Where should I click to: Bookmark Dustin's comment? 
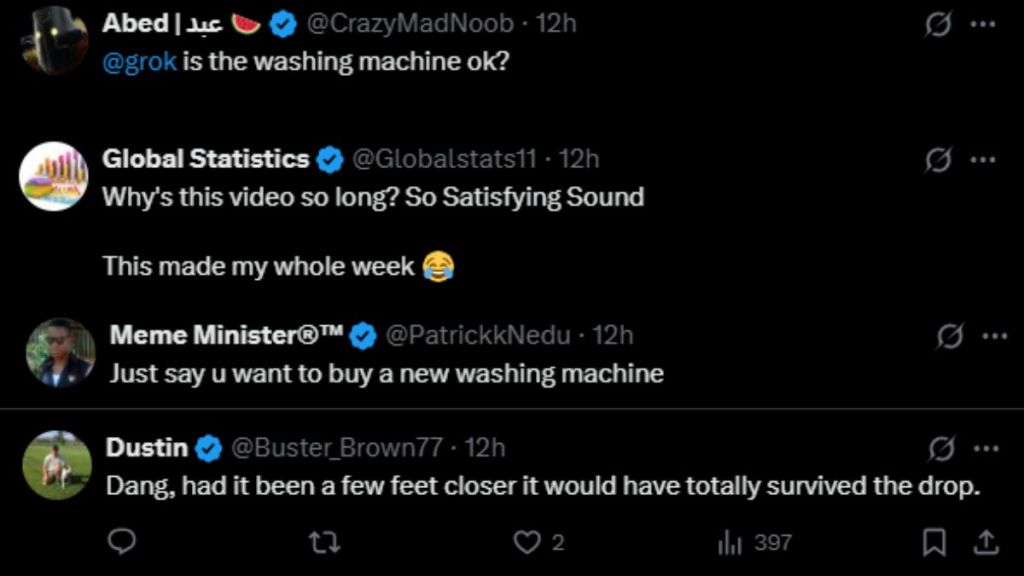934,542
